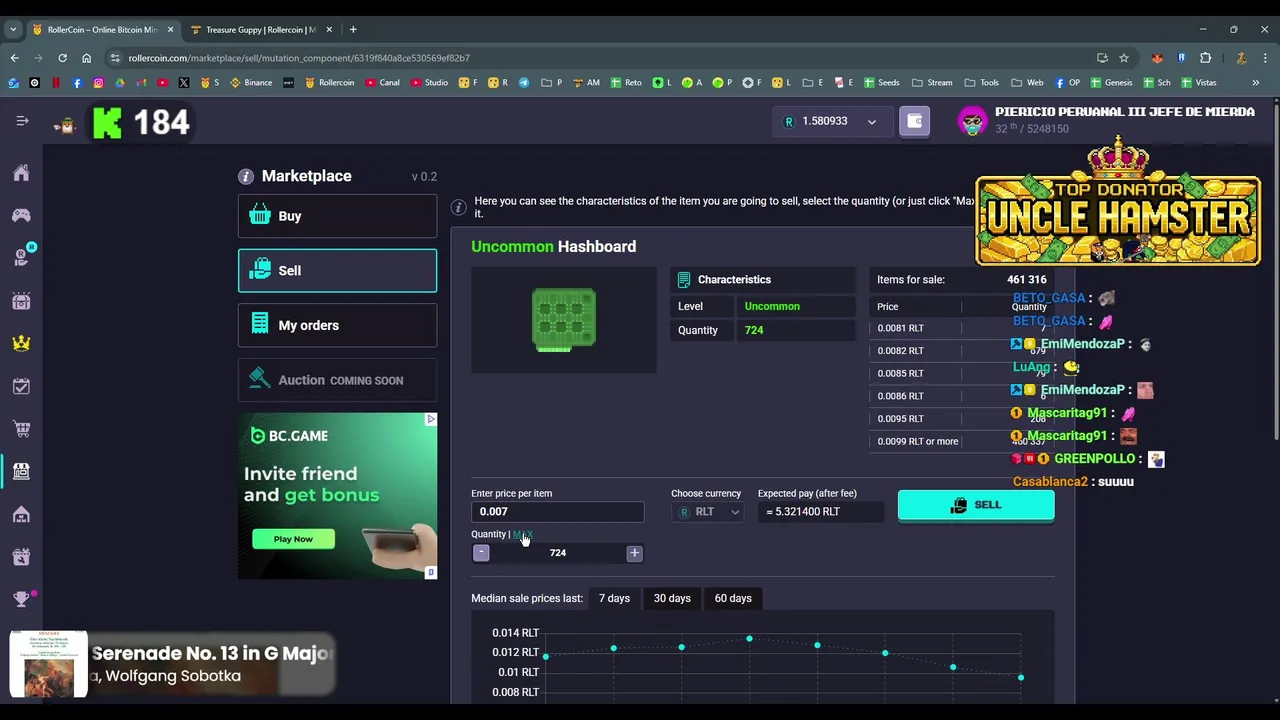Screen dimensions: 1280x720
Task: Go to the browser home icon
Action: 86,58
